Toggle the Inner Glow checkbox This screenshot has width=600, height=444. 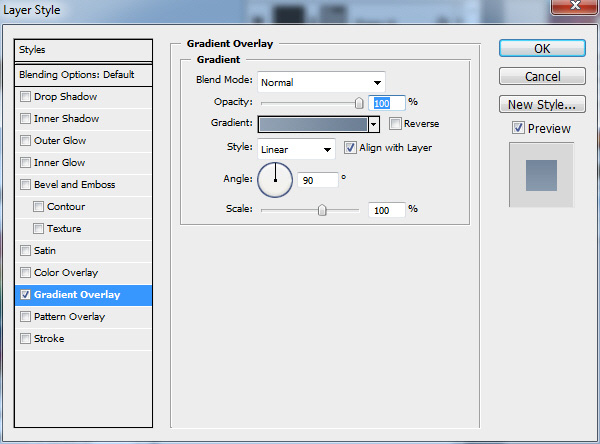(x=25, y=162)
